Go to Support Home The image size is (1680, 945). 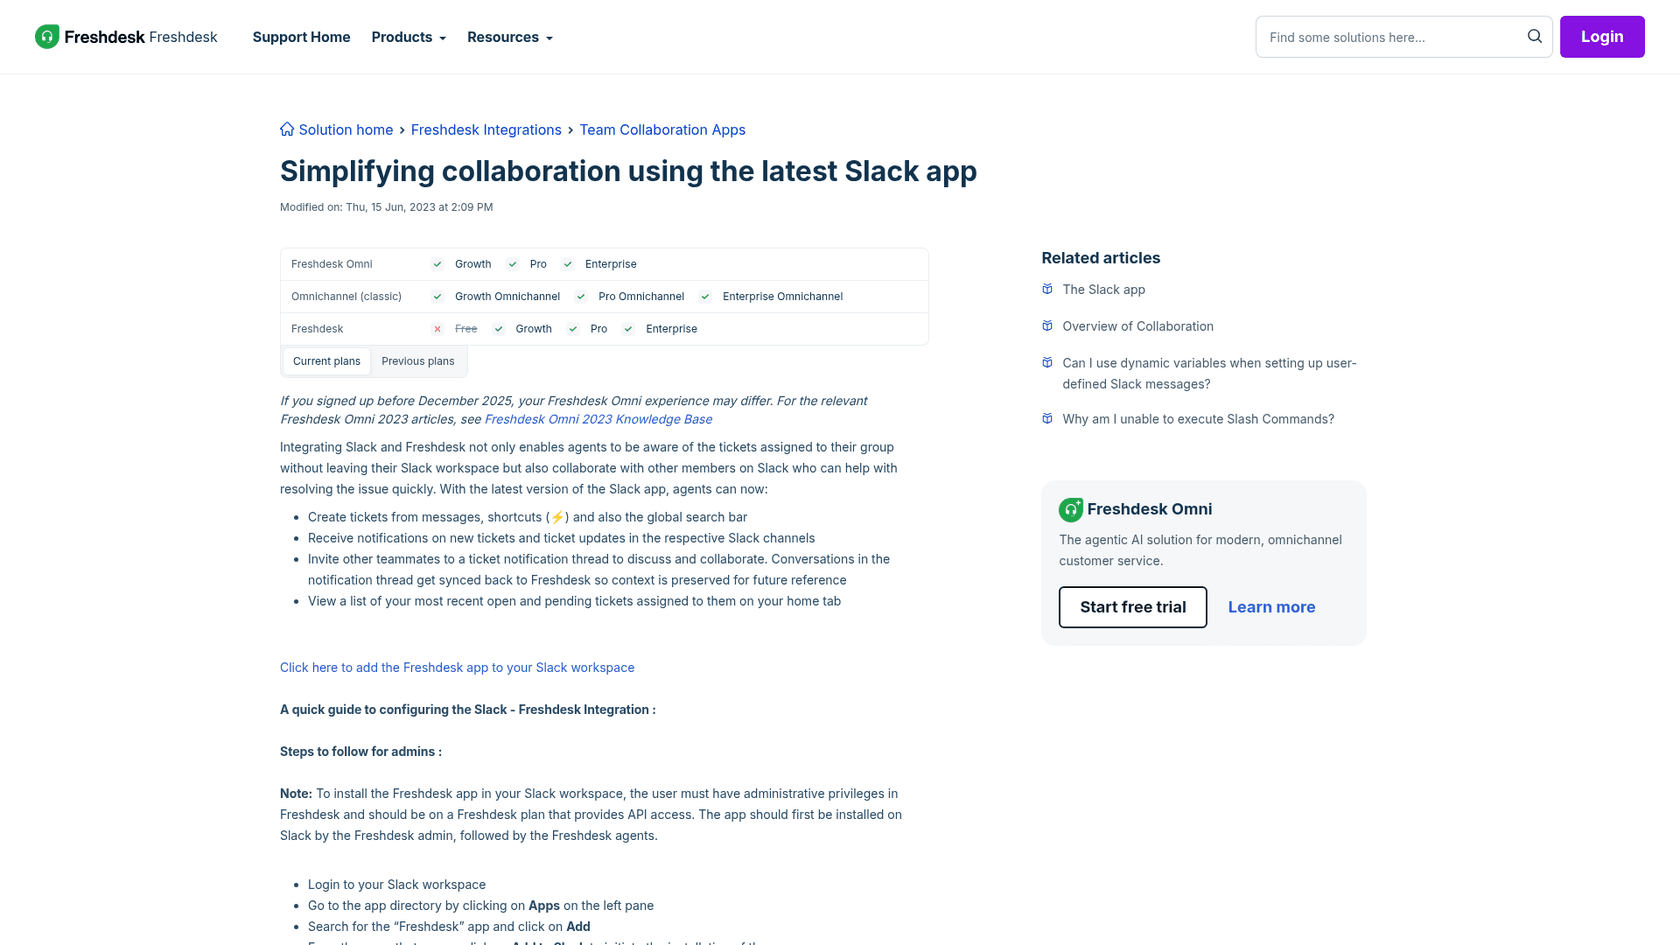click(301, 37)
